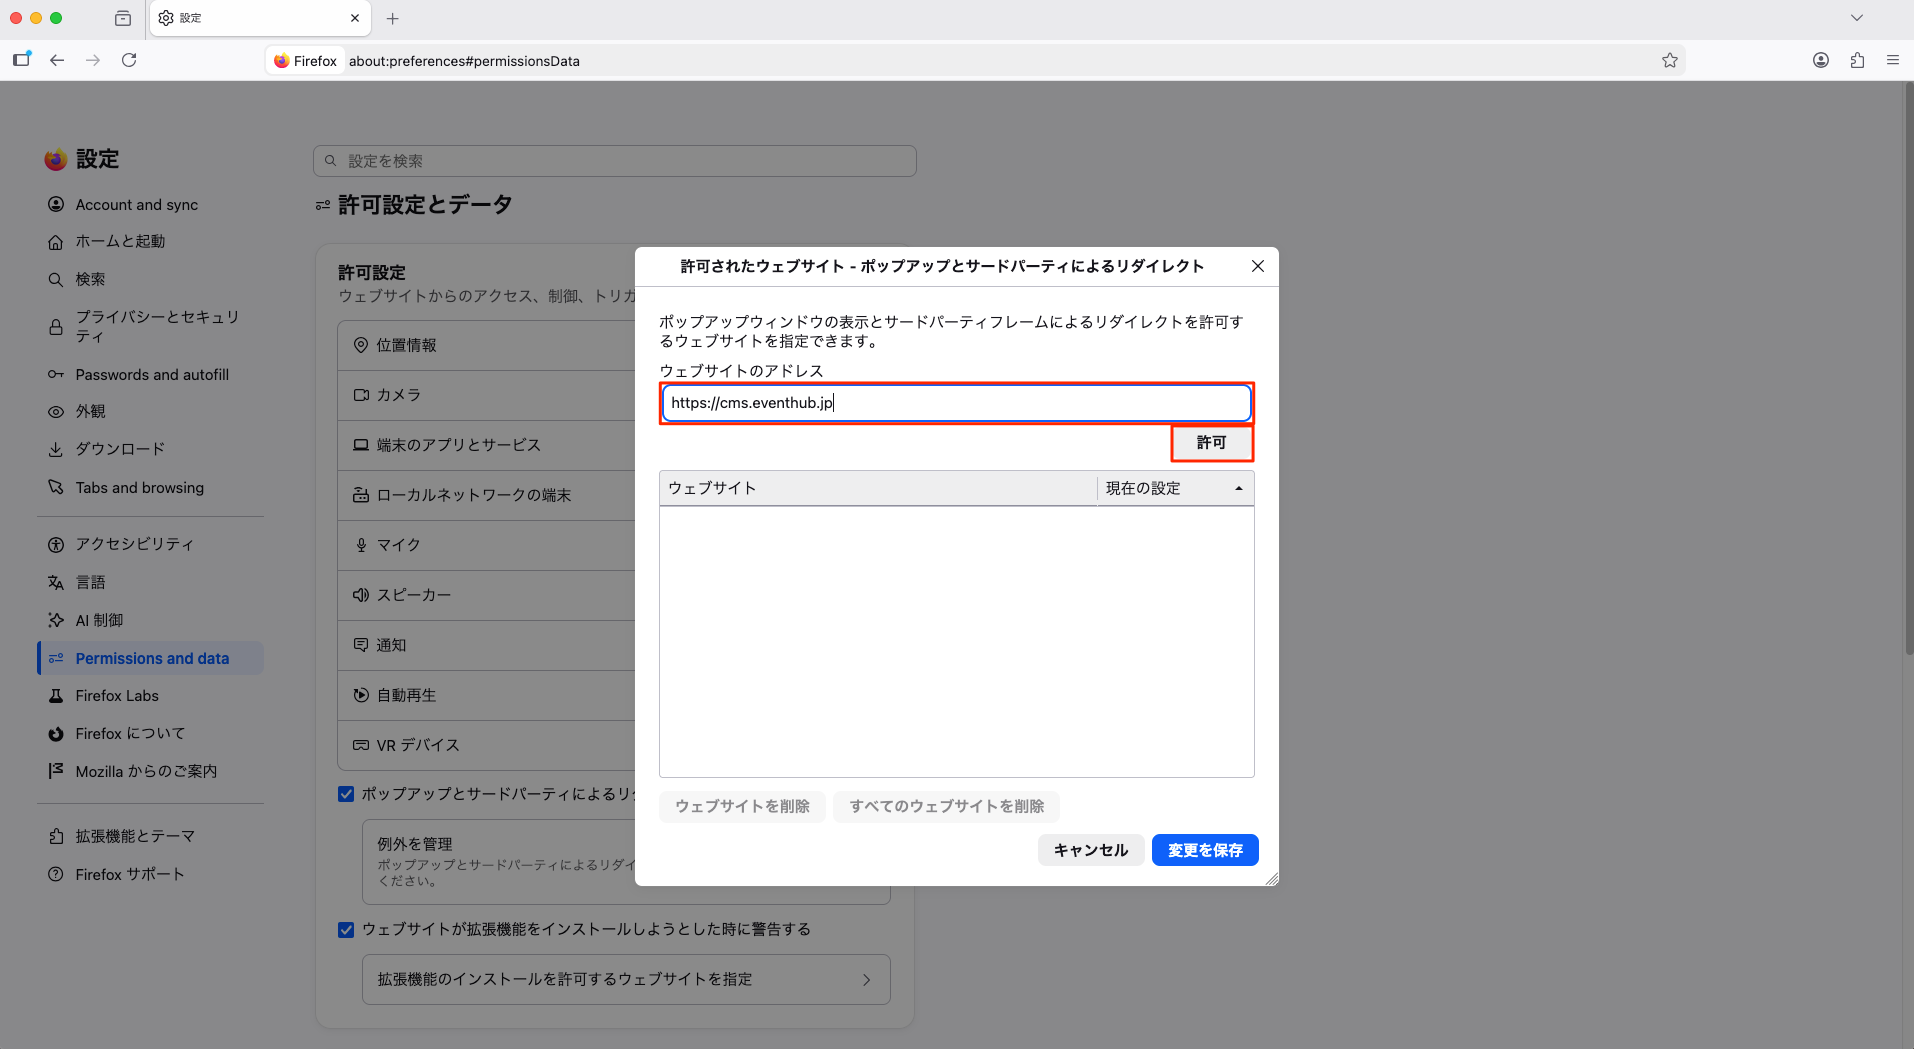Open ダウンロード settings category
Screen dimensions: 1914x1049
(x=151, y=449)
